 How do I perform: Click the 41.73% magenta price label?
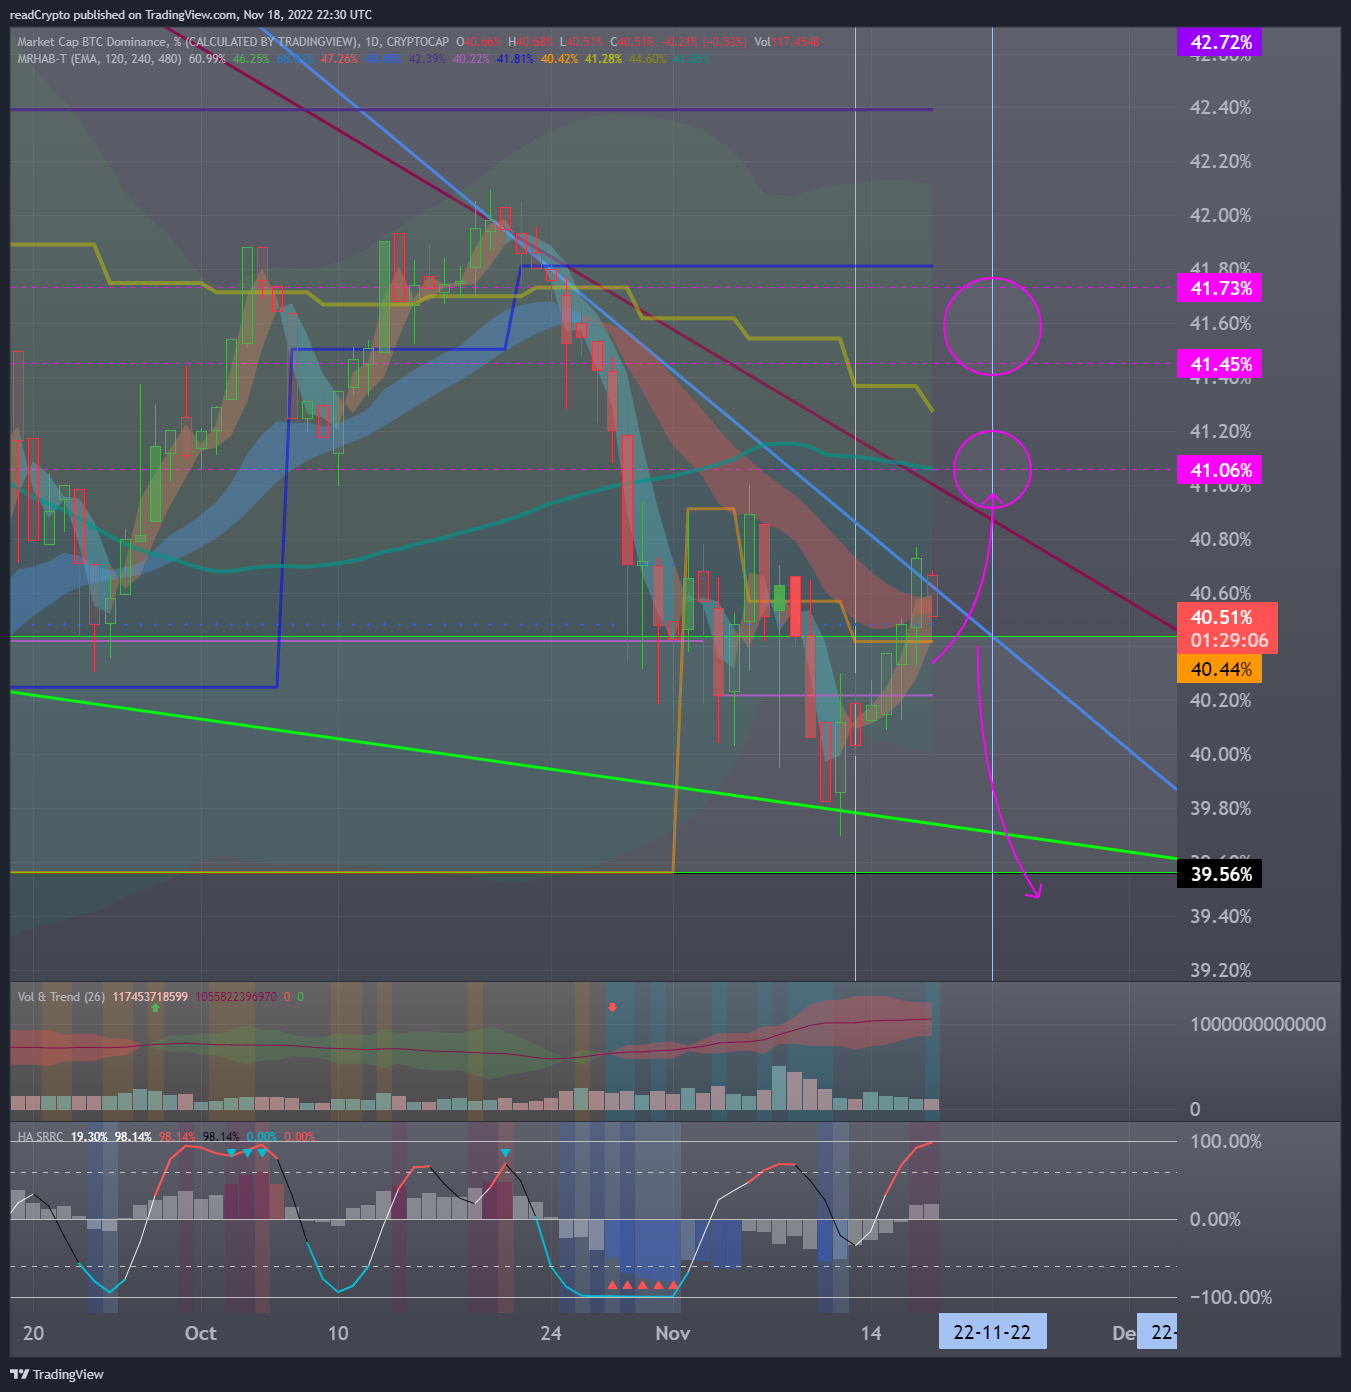(x=1220, y=288)
